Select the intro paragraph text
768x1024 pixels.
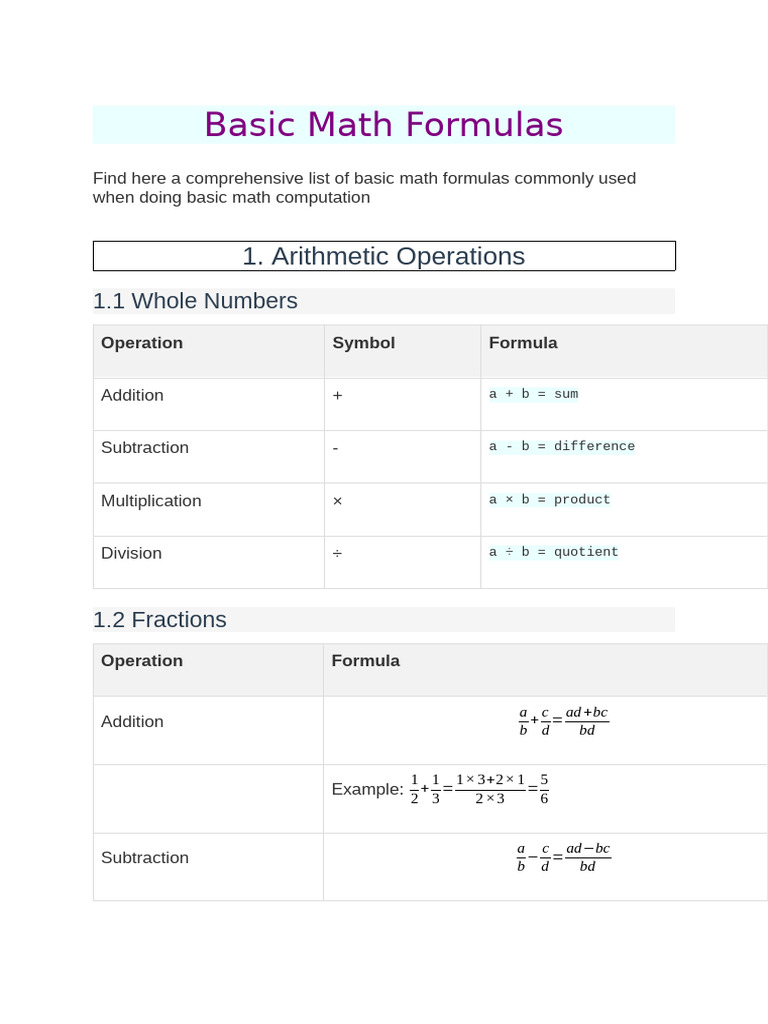(x=364, y=187)
